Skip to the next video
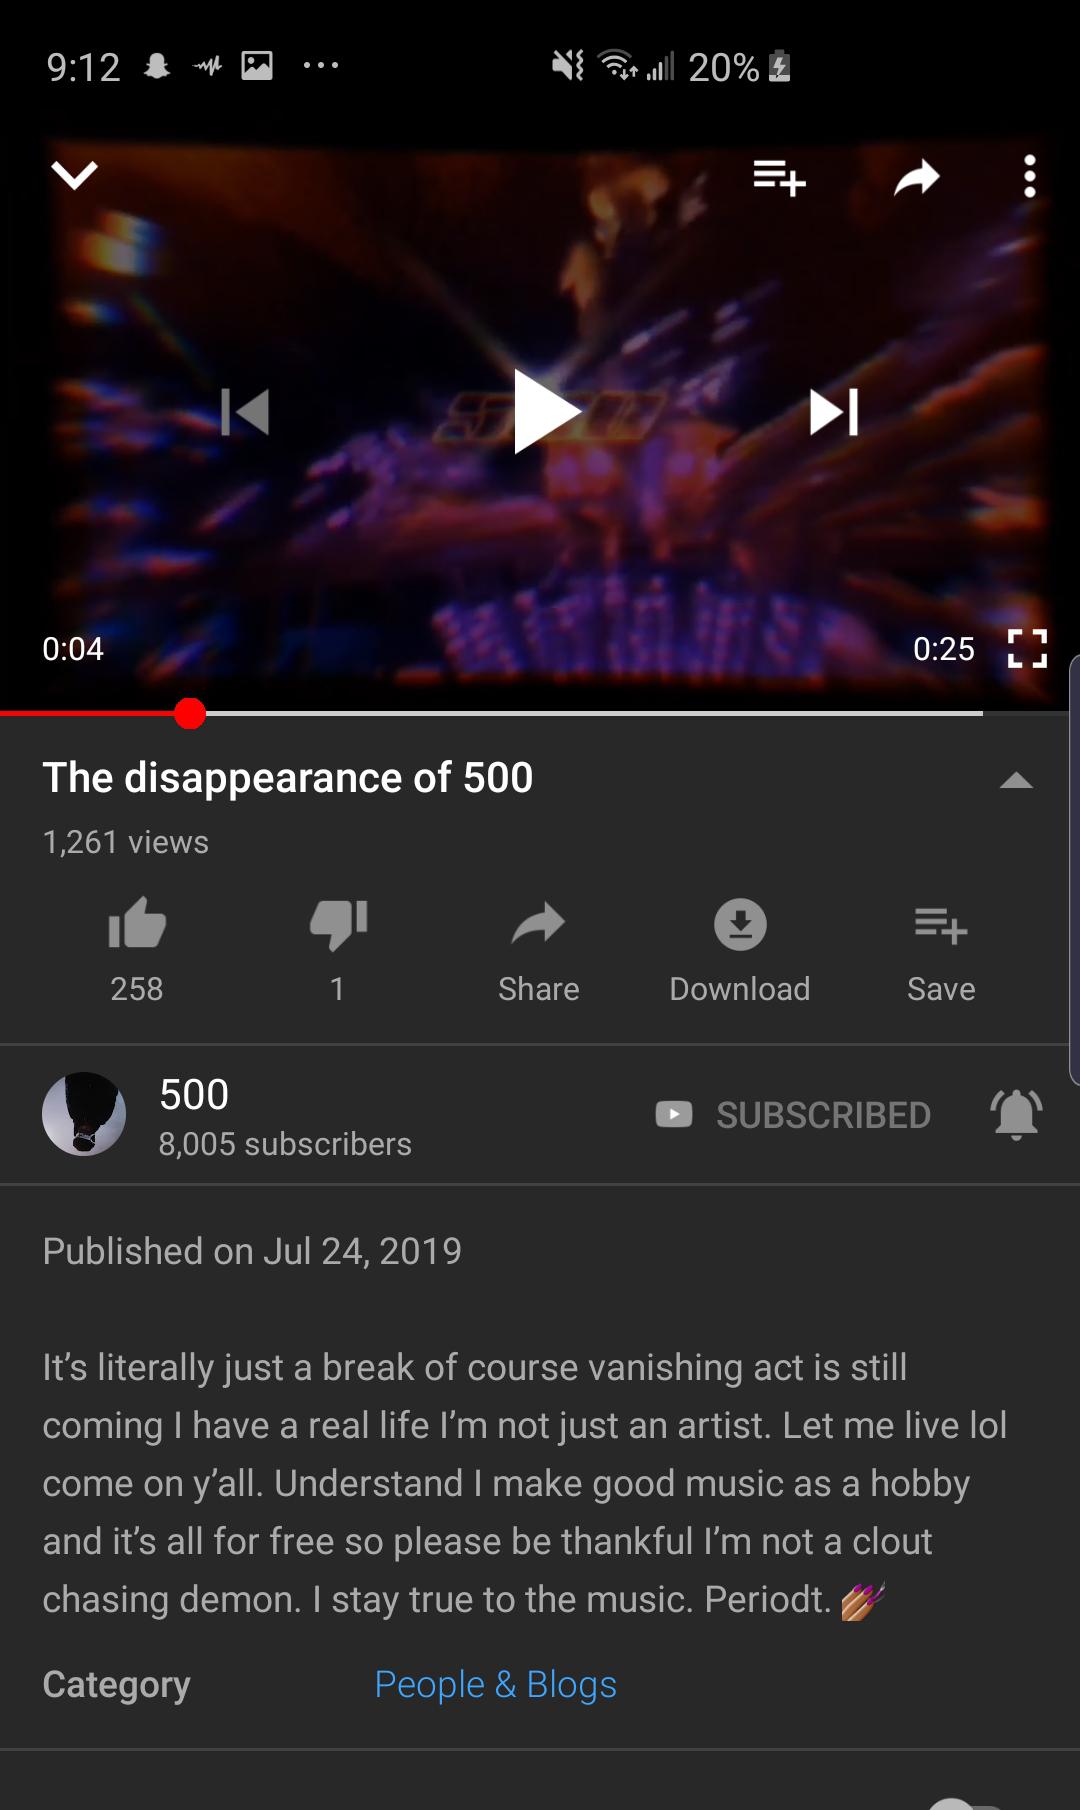The image size is (1080, 1810). 834,411
